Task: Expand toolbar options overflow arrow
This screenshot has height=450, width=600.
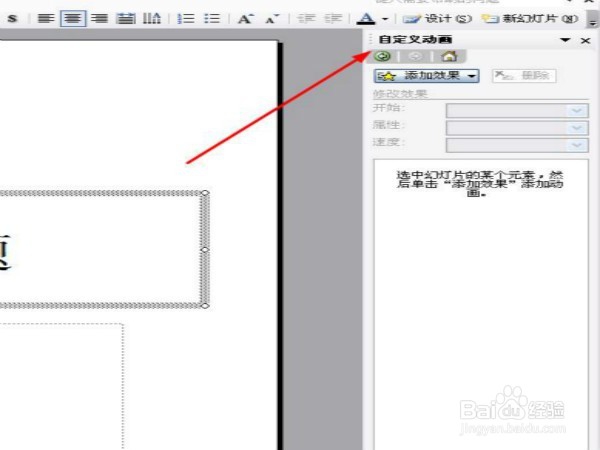Action: click(x=593, y=18)
